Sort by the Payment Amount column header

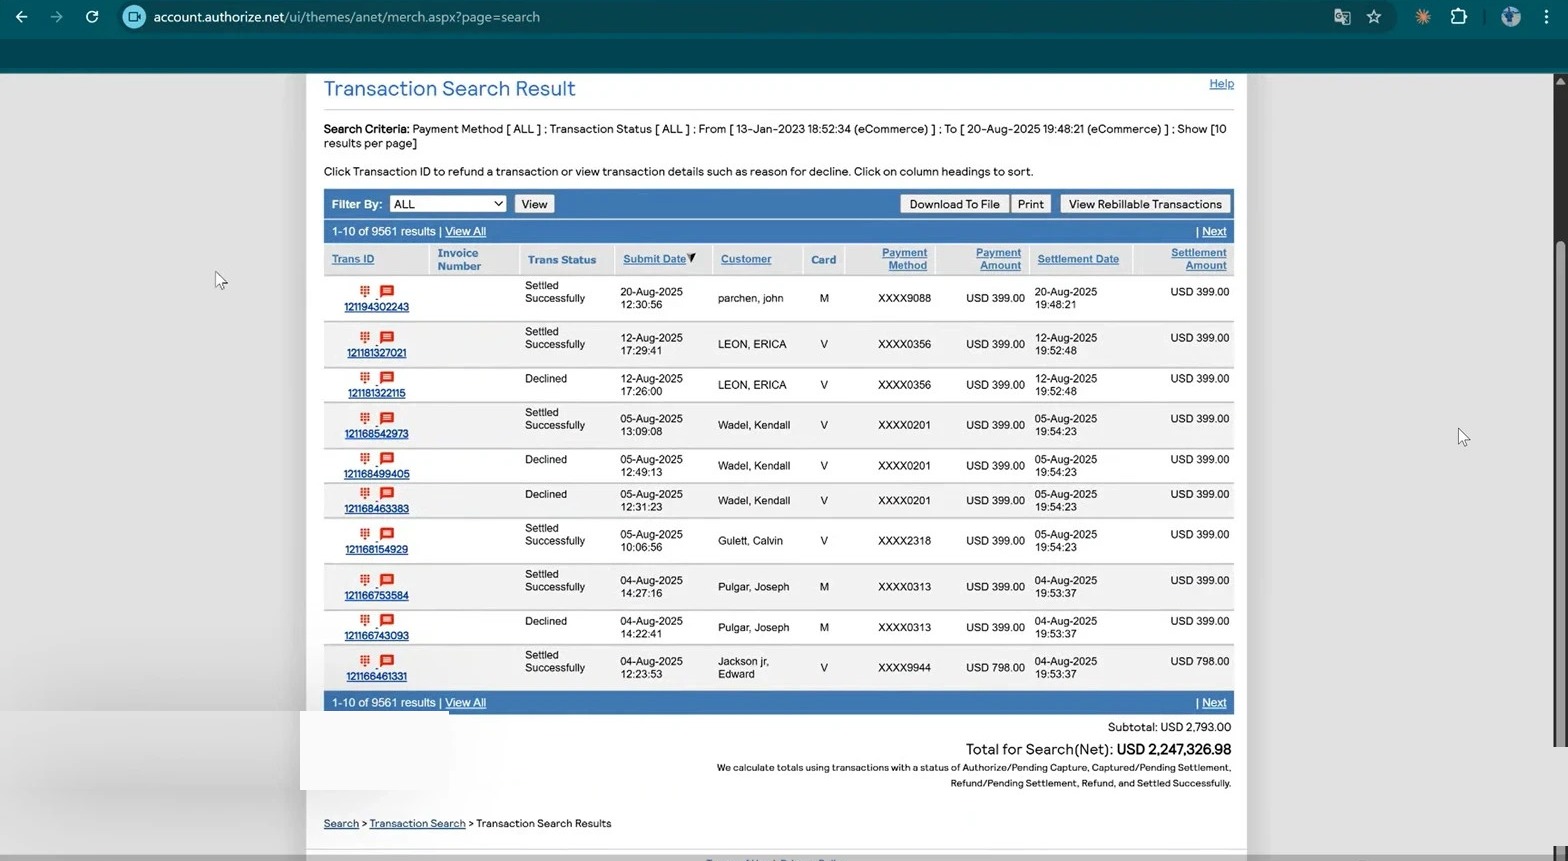(998, 259)
